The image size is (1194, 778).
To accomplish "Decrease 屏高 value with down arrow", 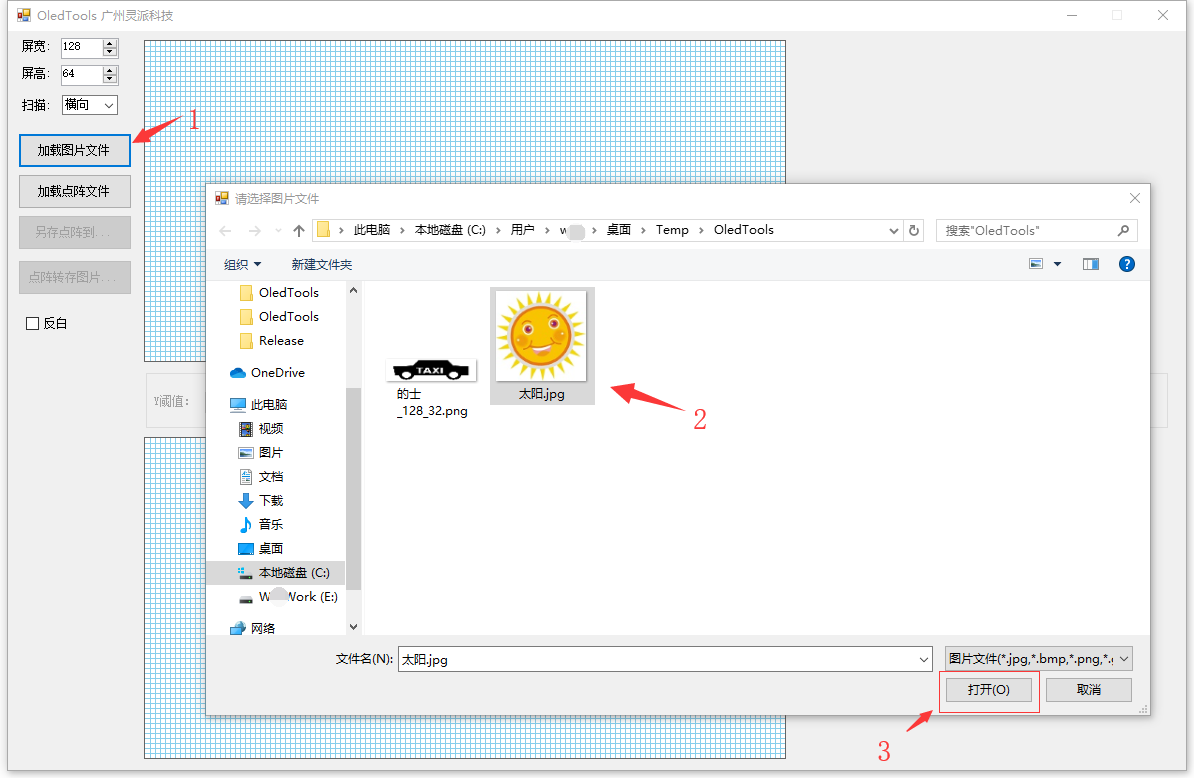I will click(110, 79).
